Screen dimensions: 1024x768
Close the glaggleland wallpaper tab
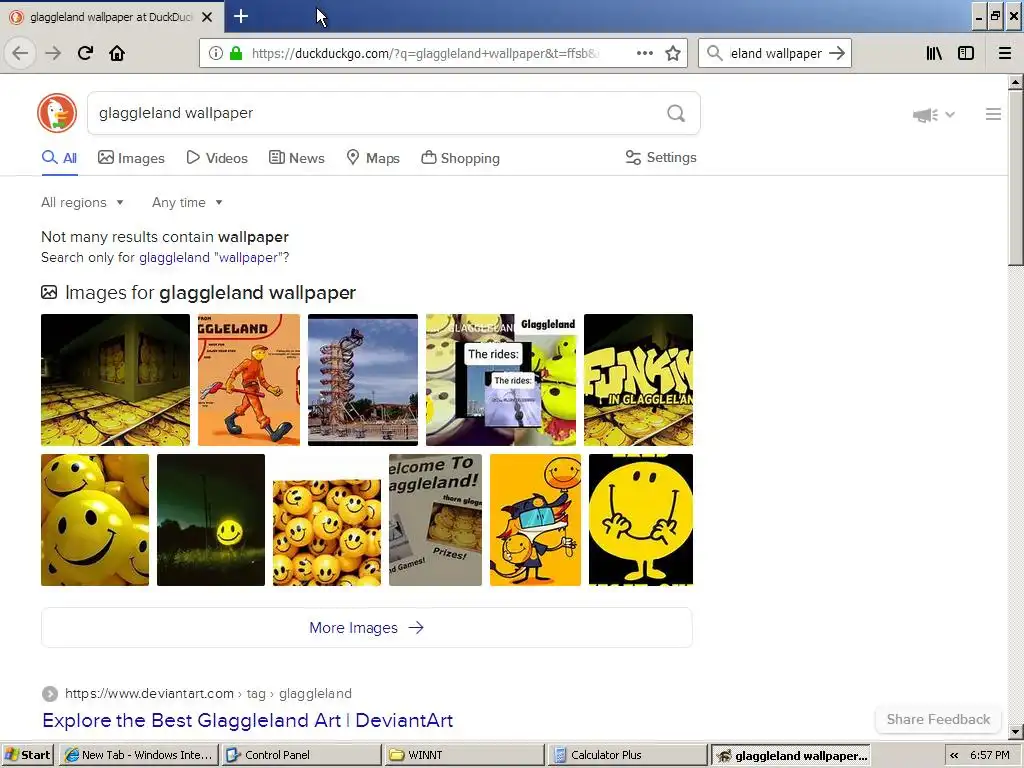point(207,17)
